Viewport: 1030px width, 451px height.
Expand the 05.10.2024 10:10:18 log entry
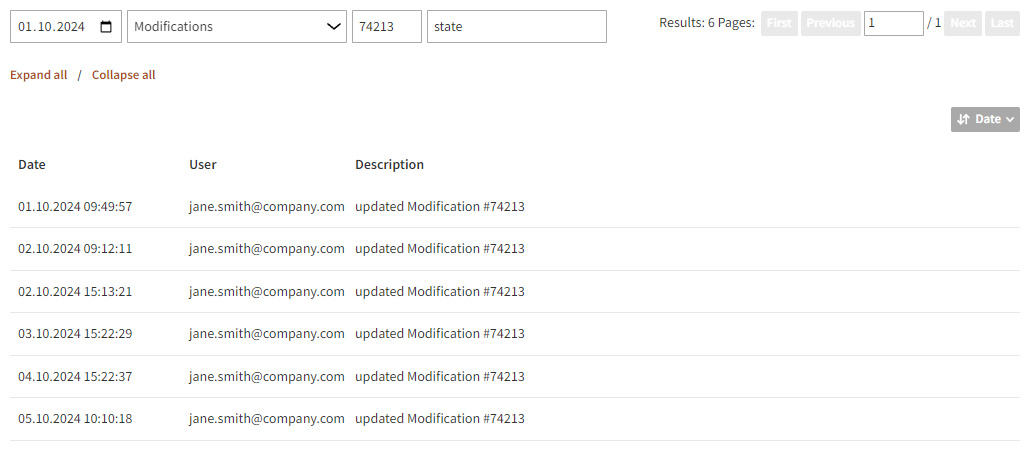[75, 419]
